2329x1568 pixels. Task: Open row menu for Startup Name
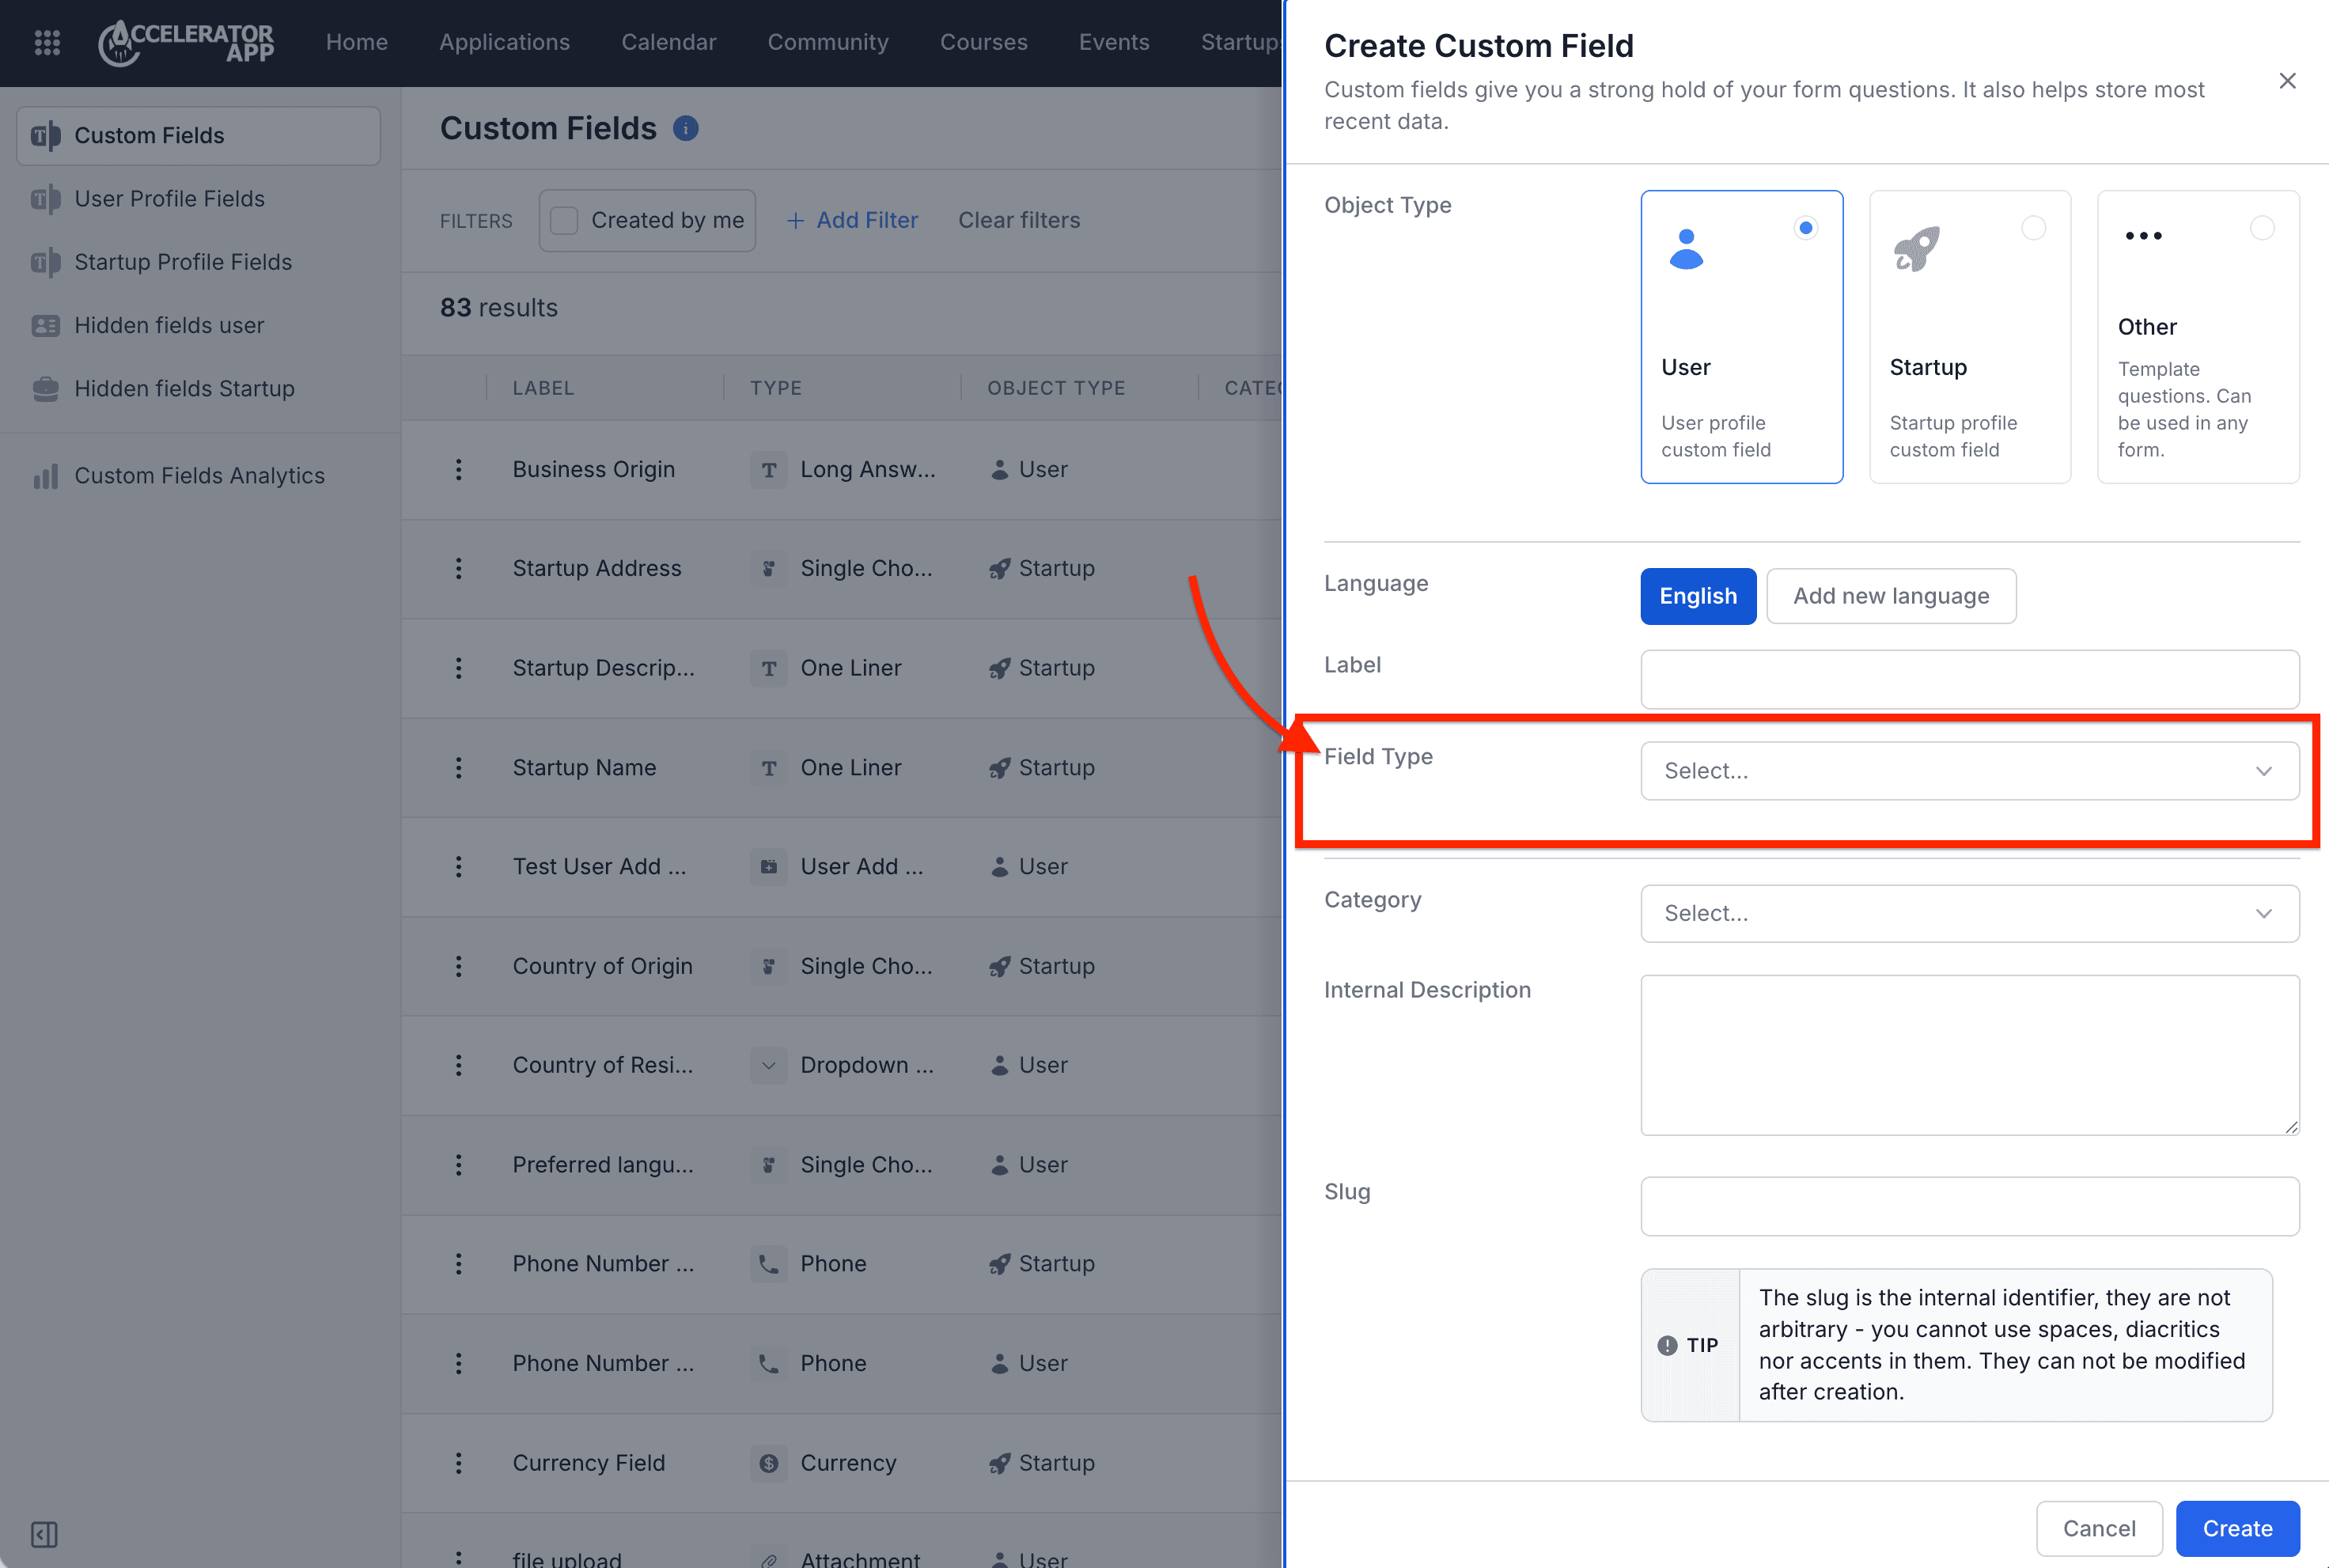pyautogui.click(x=459, y=767)
